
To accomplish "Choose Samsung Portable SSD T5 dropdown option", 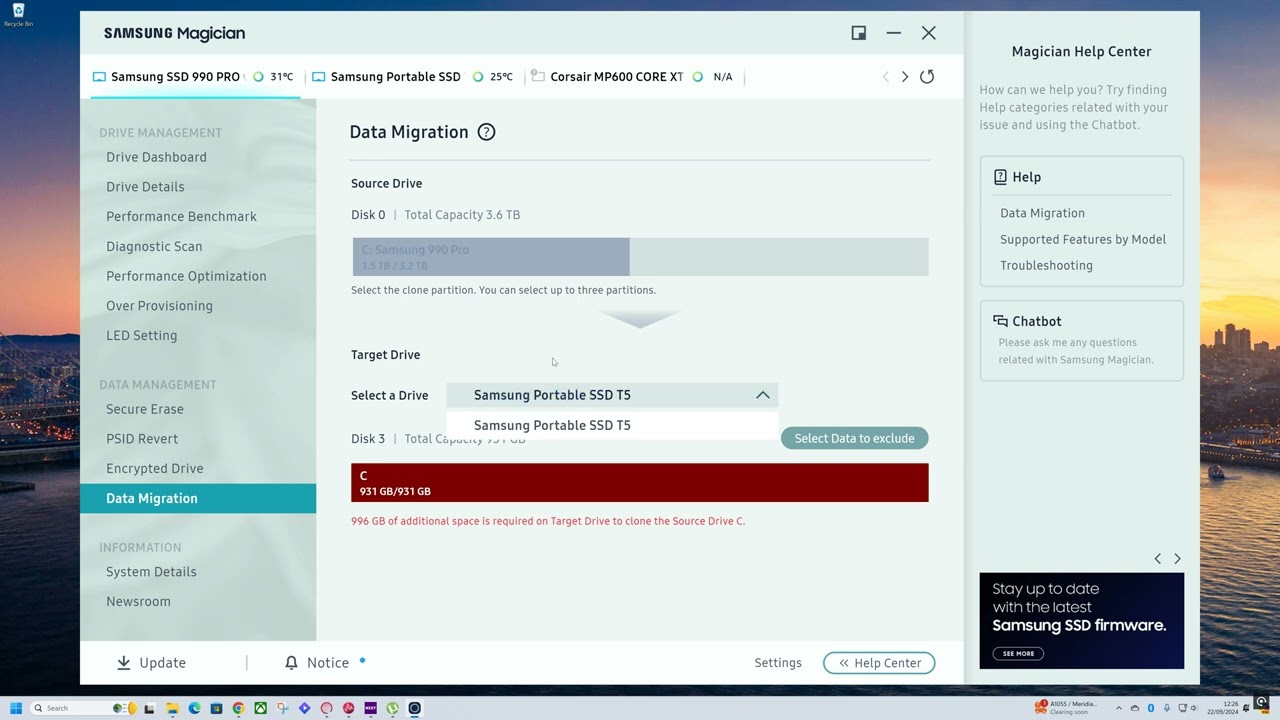I will (612, 425).
